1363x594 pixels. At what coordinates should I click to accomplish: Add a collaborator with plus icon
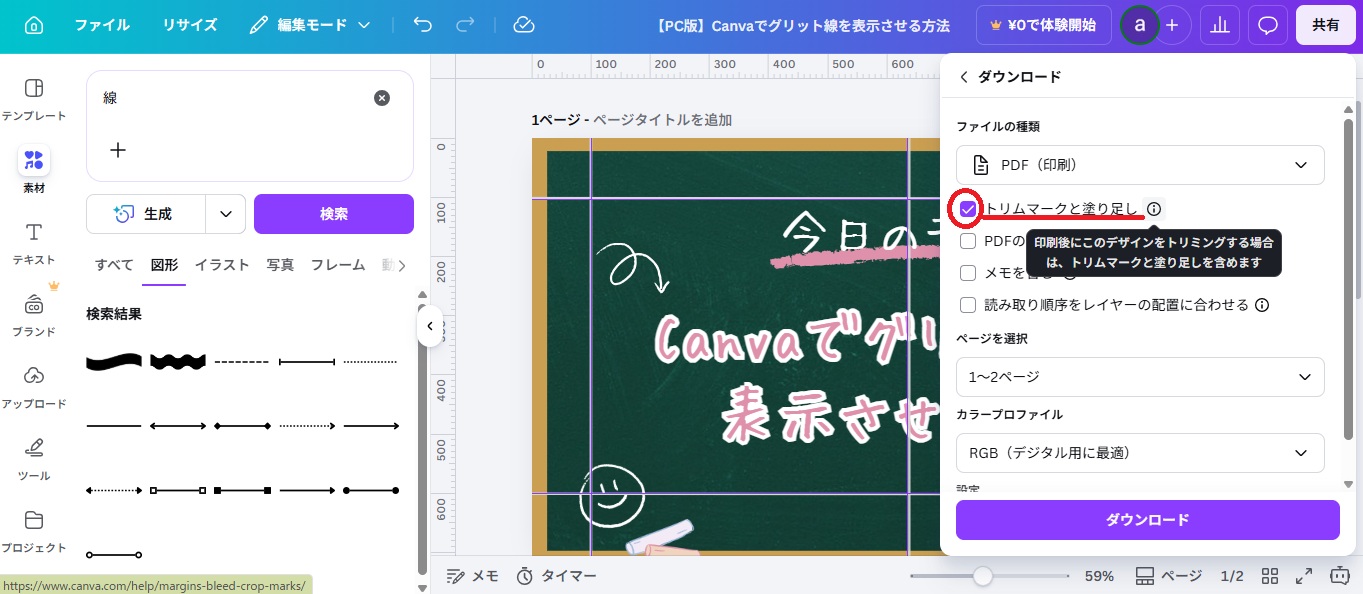point(1173,25)
